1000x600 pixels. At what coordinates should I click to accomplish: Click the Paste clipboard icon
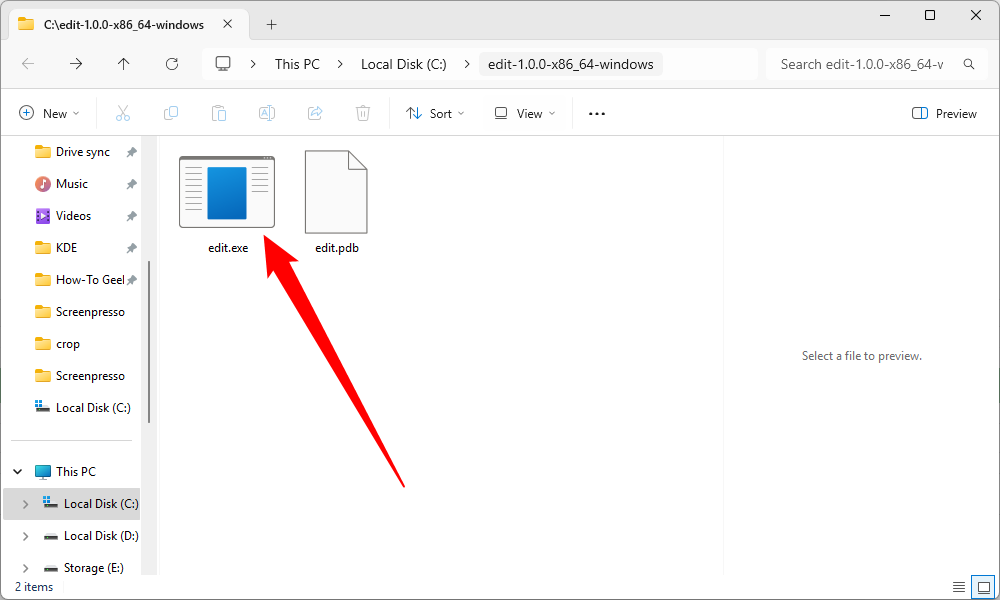(x=219, y=113)
